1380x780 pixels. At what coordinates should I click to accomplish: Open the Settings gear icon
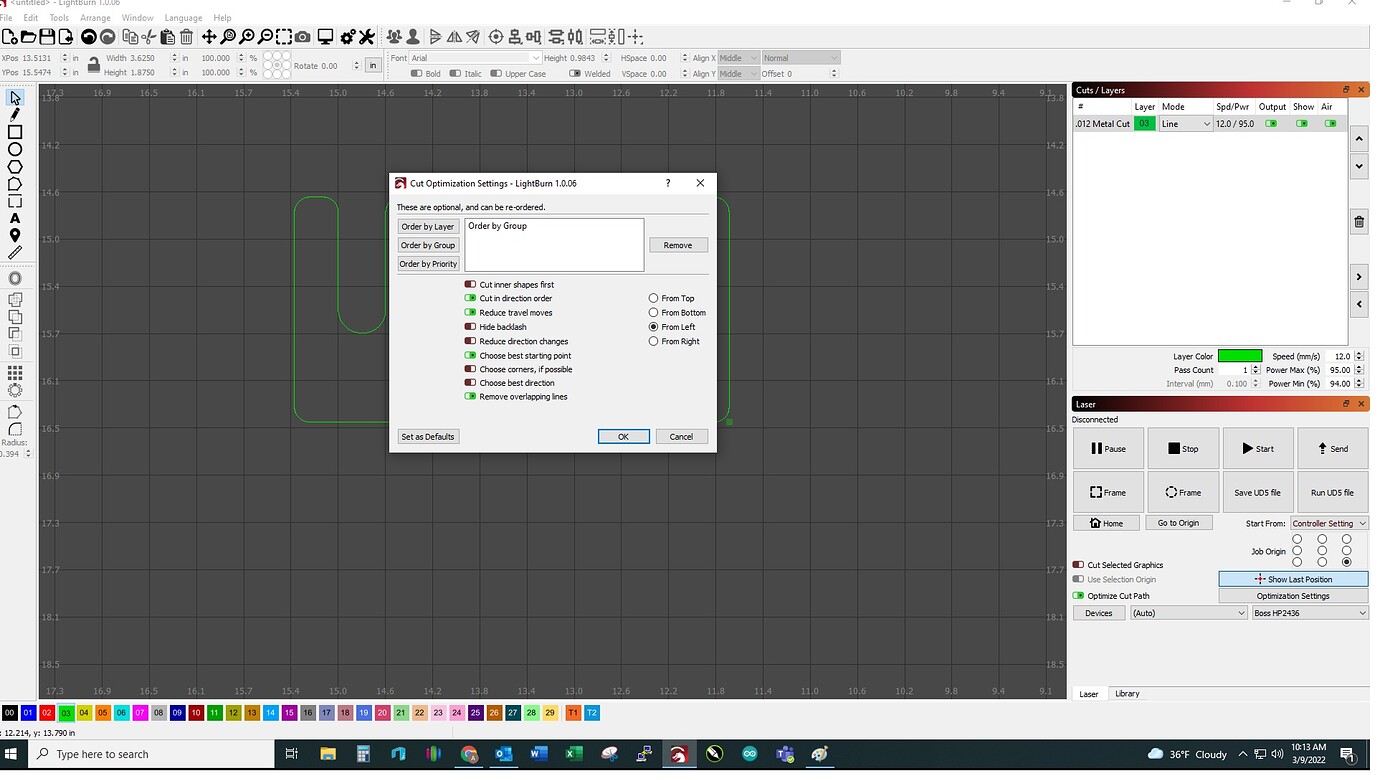click(348, 36)
